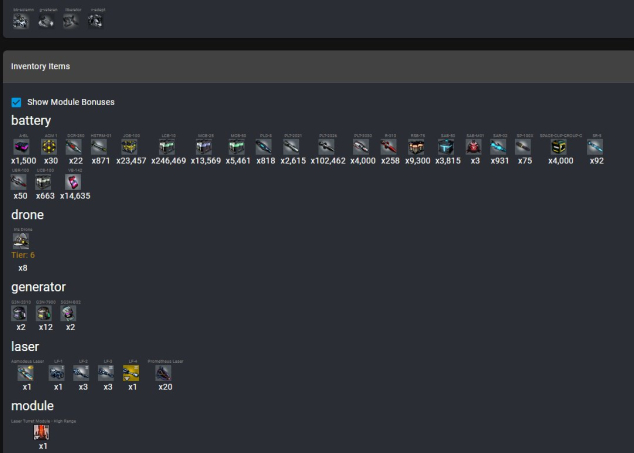Screen dimensions: 634x453
Task: Click the Asmodeus Laser icon
Action: pos(26,373)
